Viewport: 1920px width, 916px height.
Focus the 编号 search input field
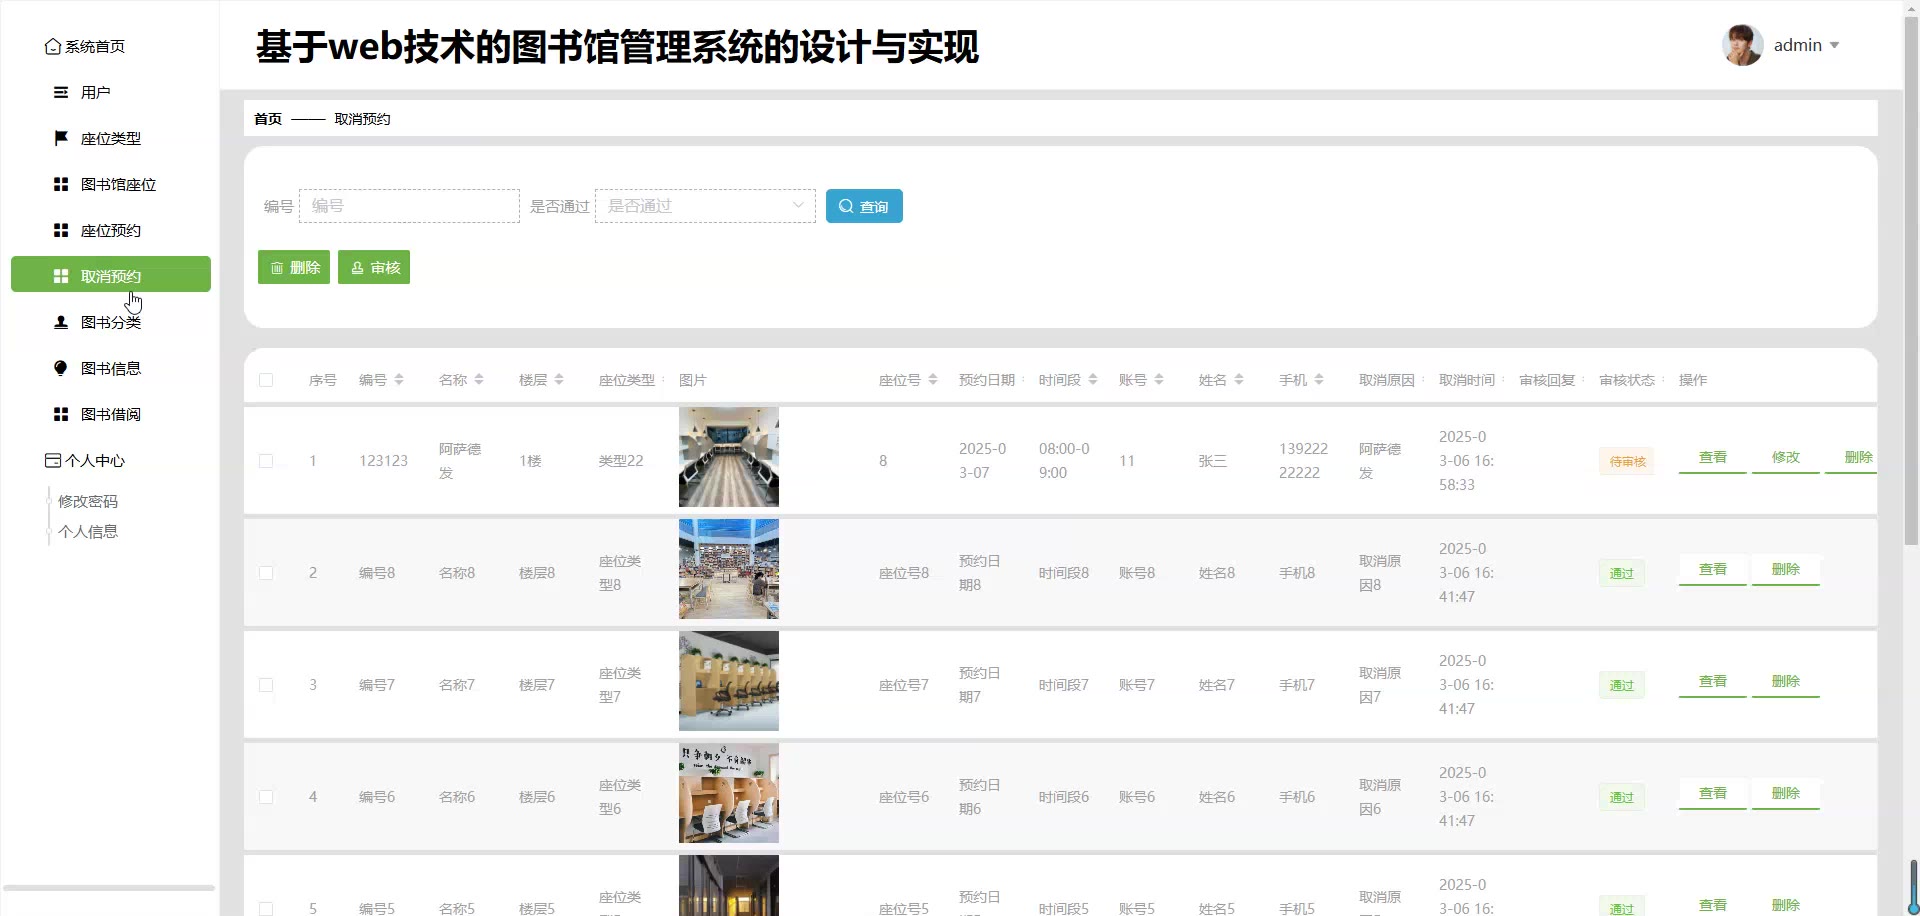tap(409, 206)
